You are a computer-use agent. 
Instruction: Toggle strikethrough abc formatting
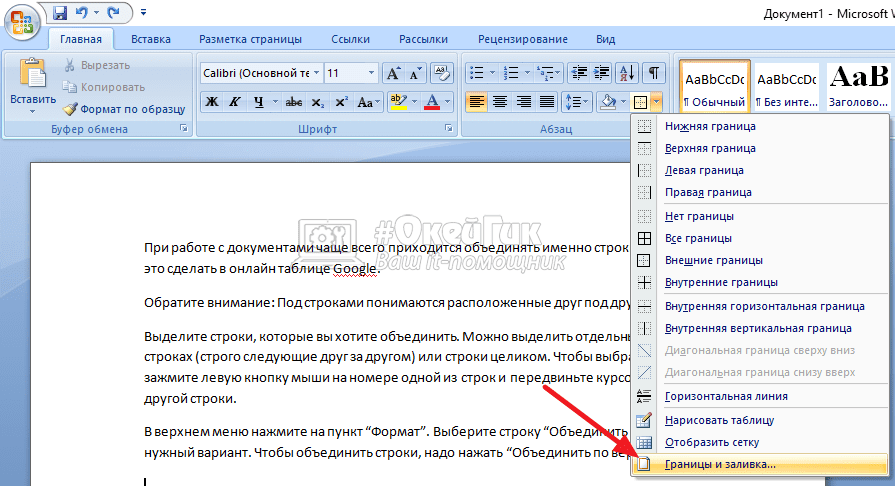tap(293, 102)
